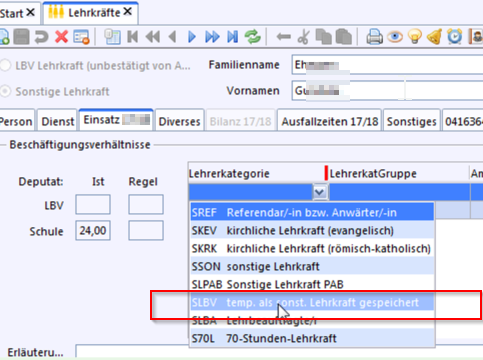Viewport: 483px width, 360px height.
Task: Select Sonstige Lehrkraft radio button
Action: point(5,91)
